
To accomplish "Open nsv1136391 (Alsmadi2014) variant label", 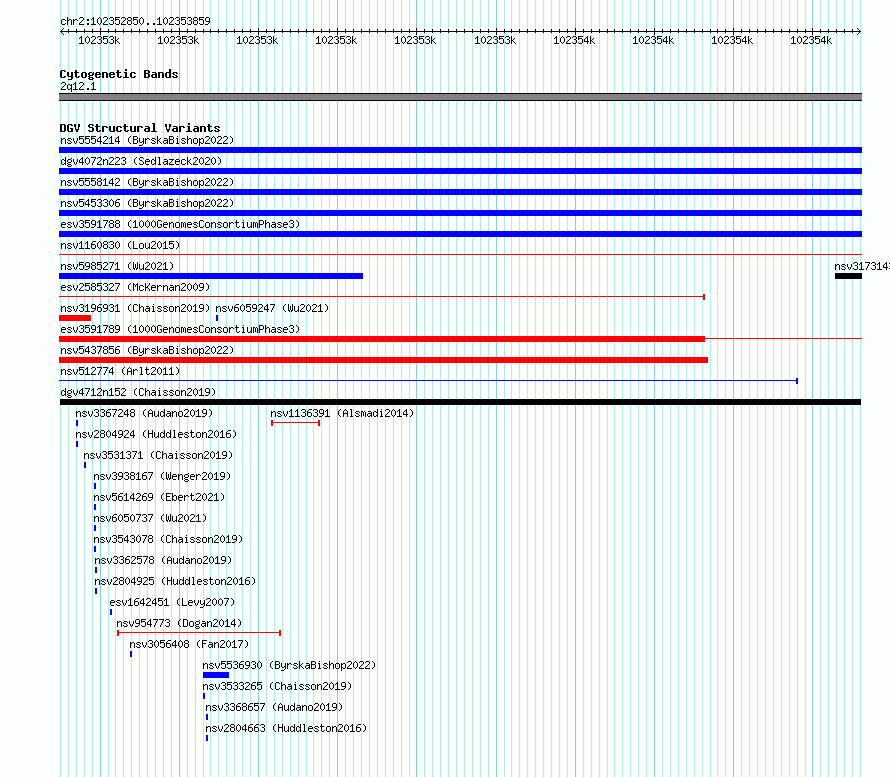I will point(342,413).
